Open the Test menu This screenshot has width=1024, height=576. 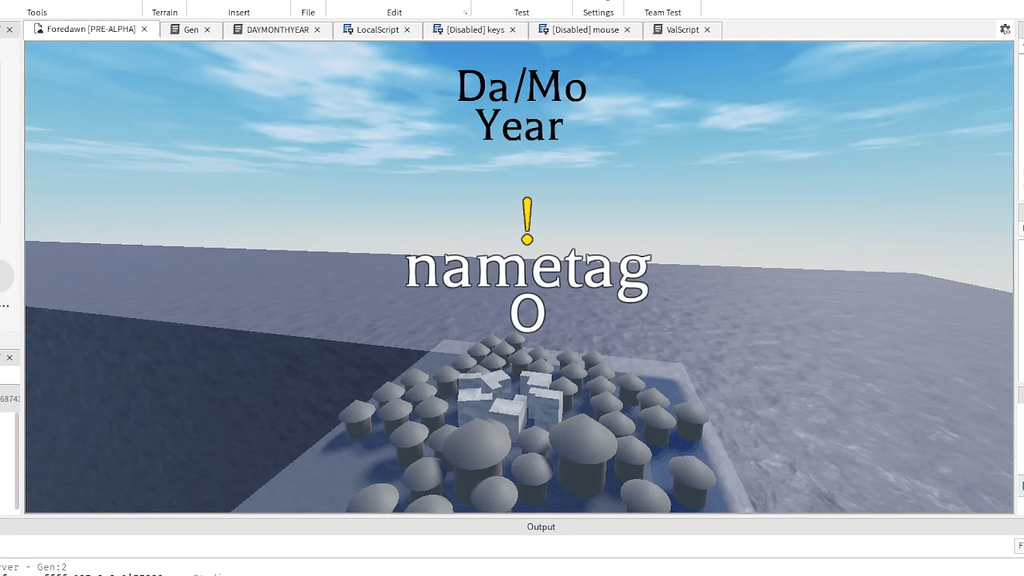(520, 11)
